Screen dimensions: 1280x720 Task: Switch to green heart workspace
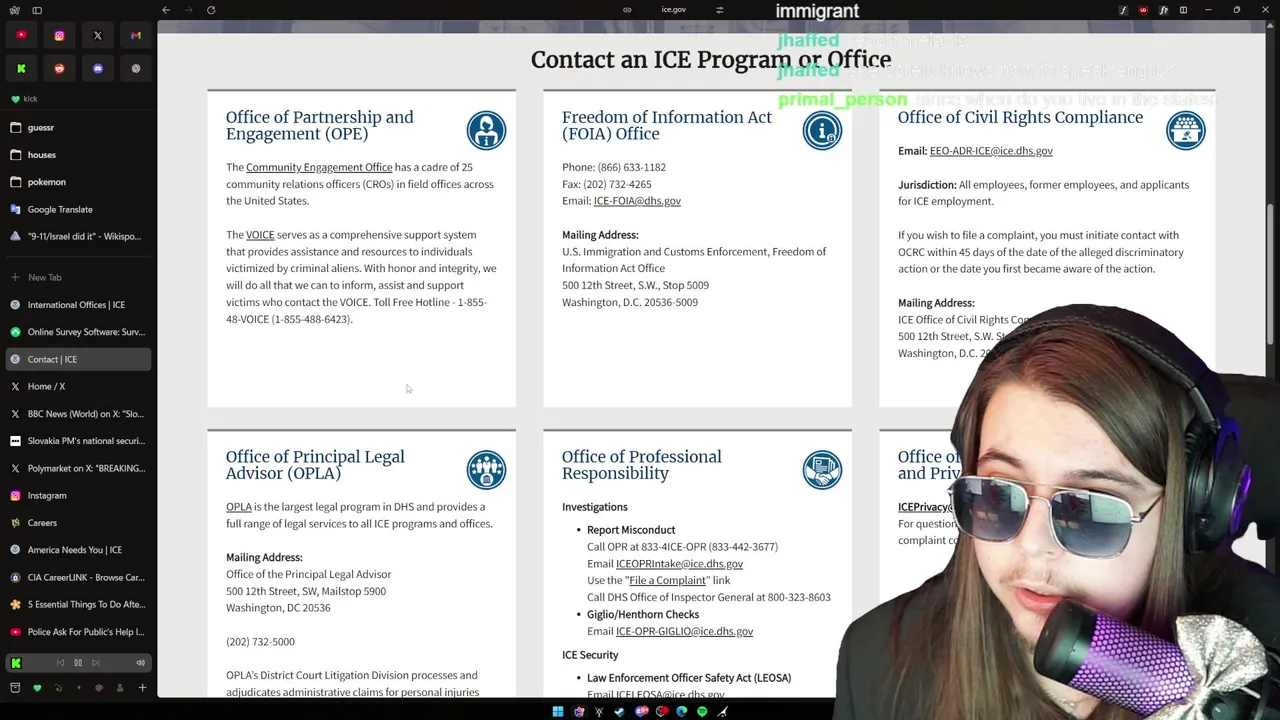coord(37,688)
